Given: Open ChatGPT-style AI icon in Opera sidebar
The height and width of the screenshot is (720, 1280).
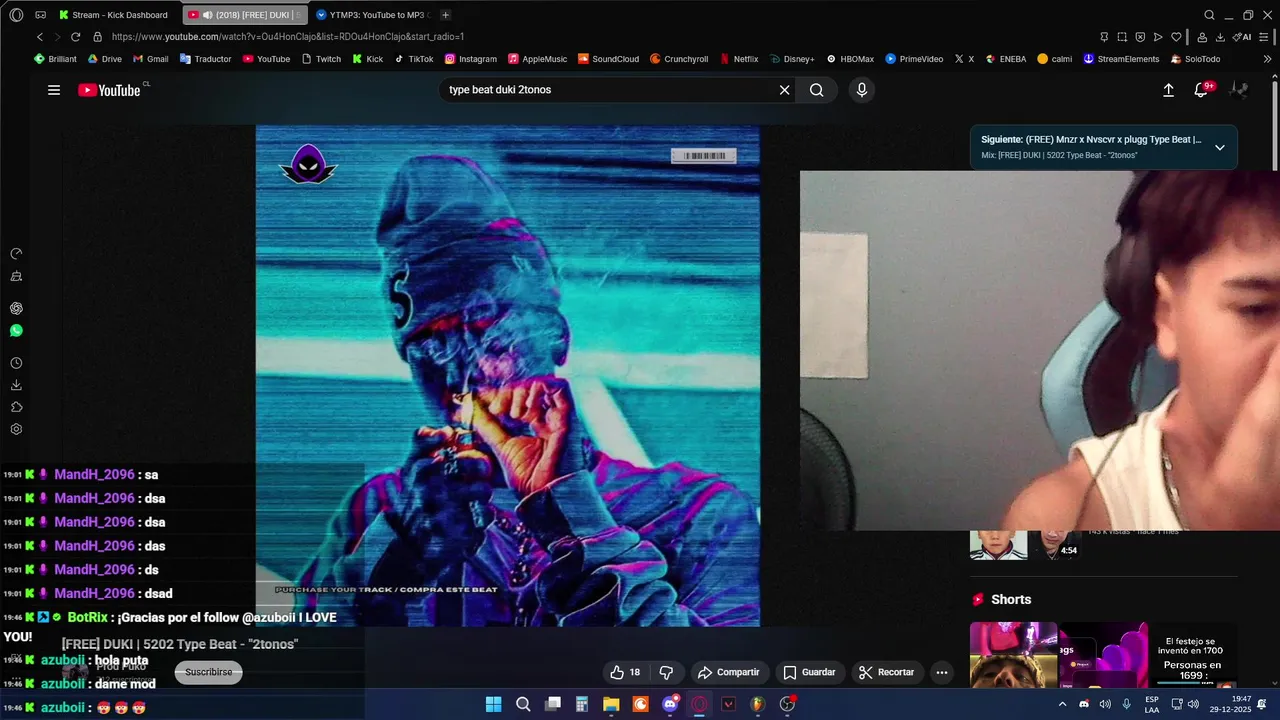Looking at the screenshot, I should point(16,308).
